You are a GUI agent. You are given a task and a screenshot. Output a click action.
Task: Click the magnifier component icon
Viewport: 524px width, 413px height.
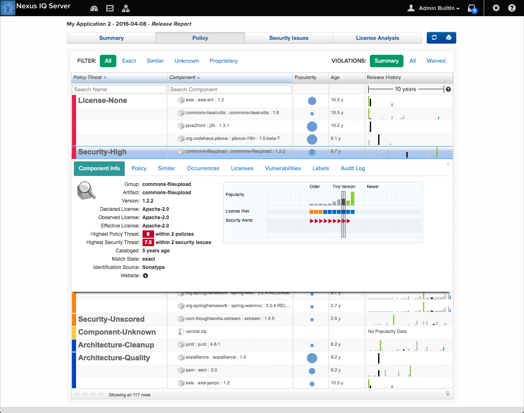point(86,190)
